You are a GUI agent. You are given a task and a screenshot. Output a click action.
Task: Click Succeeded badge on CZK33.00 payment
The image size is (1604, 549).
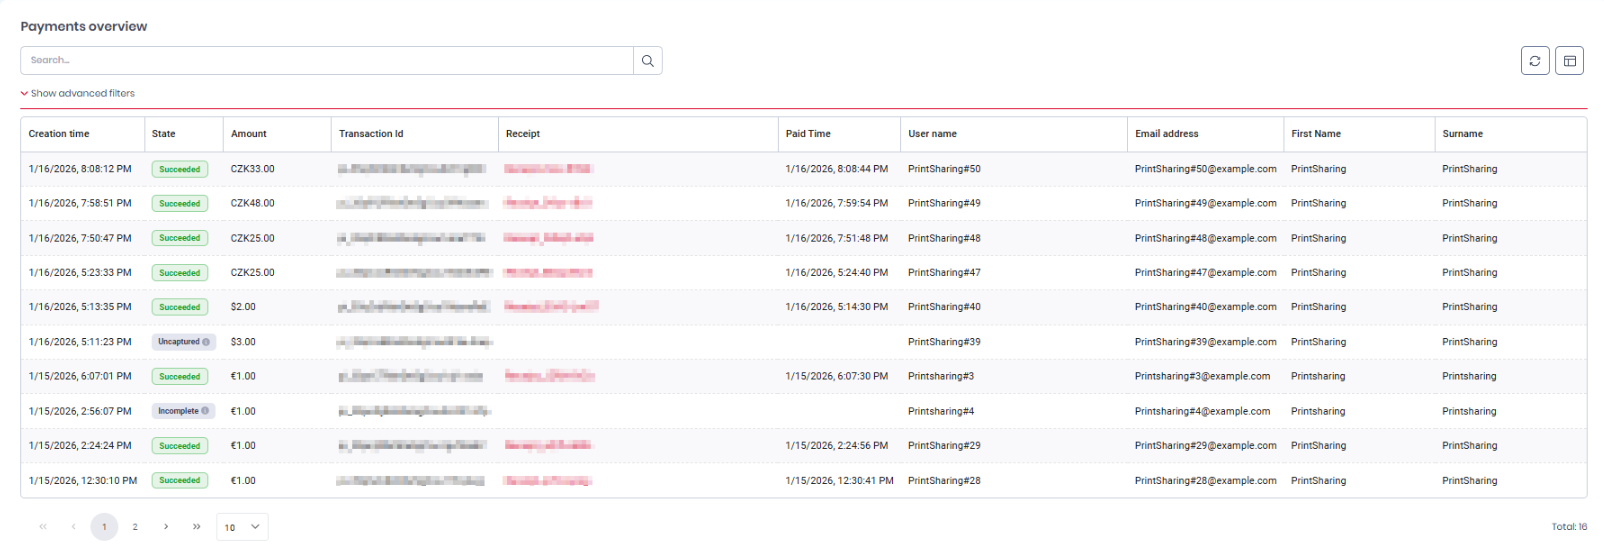pyautogui.click(x=180, y=169)
